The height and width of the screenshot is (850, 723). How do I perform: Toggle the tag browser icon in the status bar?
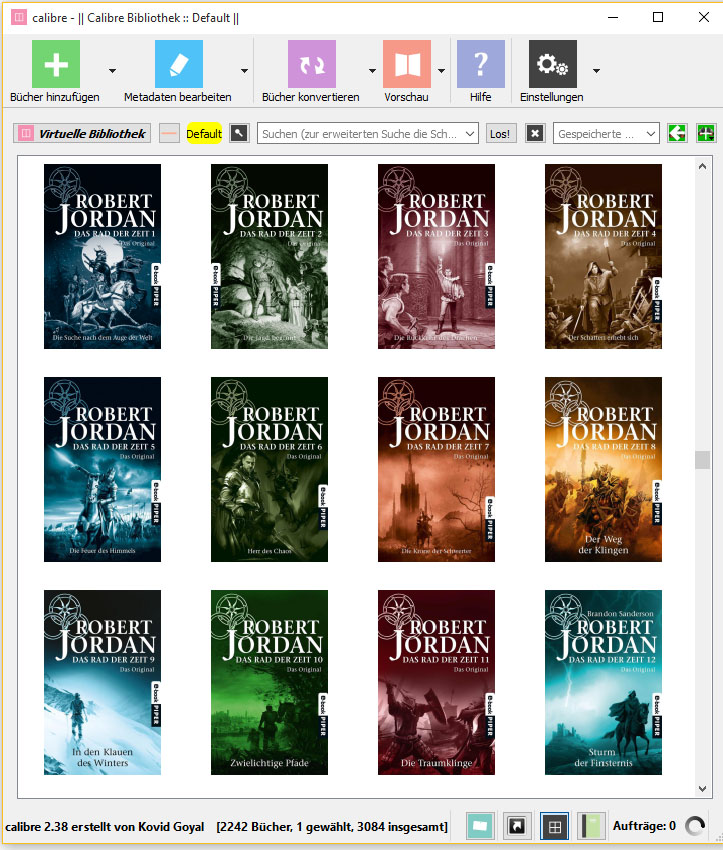517,826
